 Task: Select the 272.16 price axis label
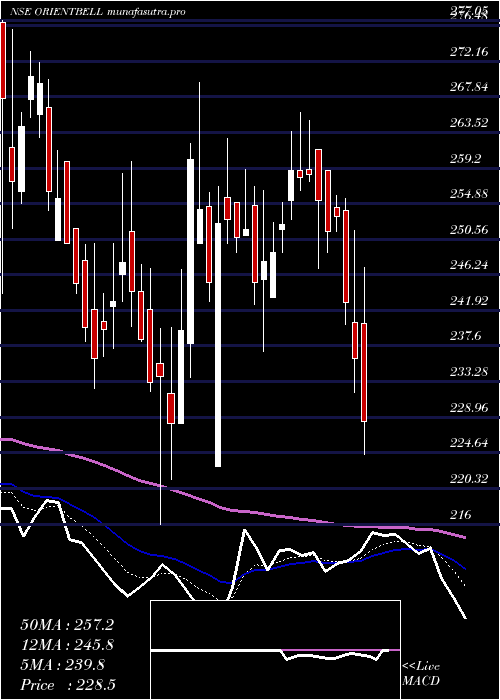469,52
